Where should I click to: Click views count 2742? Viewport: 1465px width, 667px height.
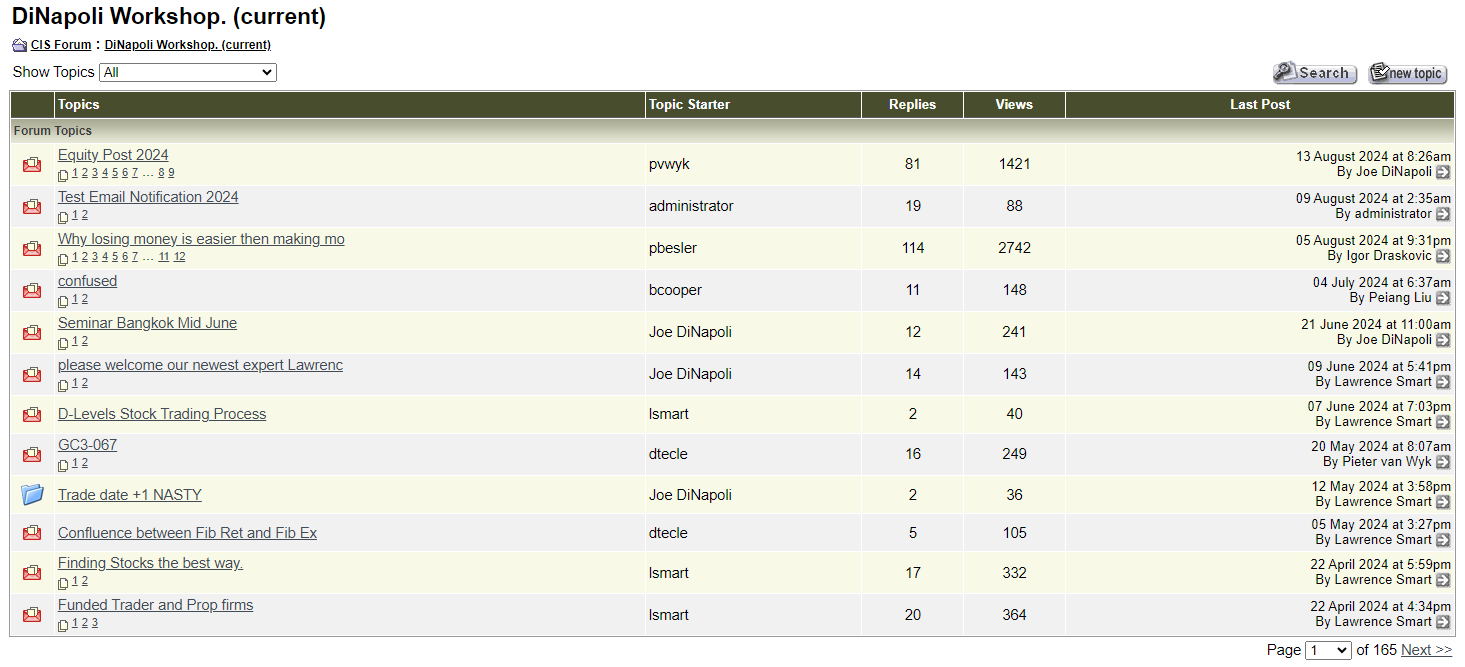pos(1014,248)
